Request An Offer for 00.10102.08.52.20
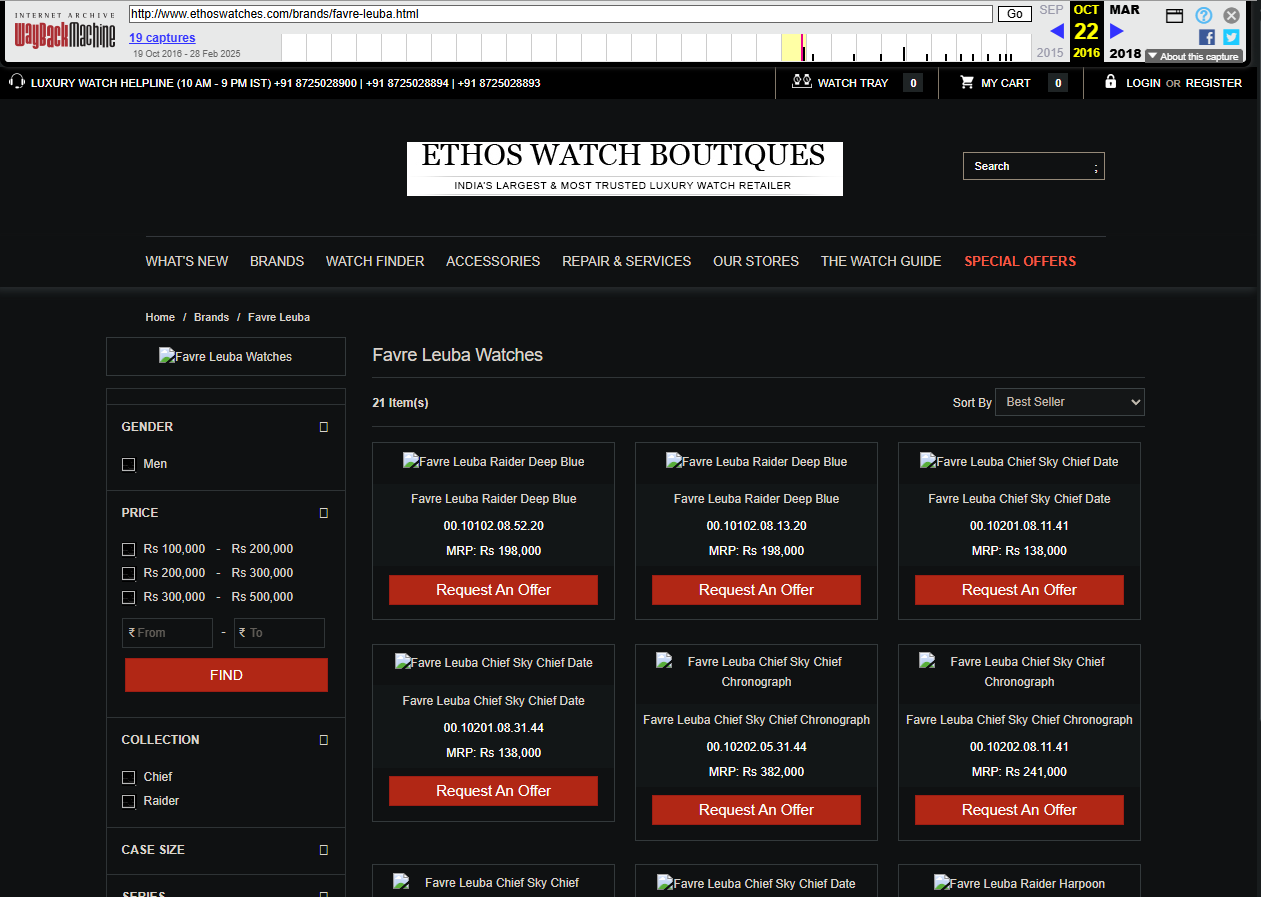Screen dimensions: 1261x897 click(x=493, y=590)
